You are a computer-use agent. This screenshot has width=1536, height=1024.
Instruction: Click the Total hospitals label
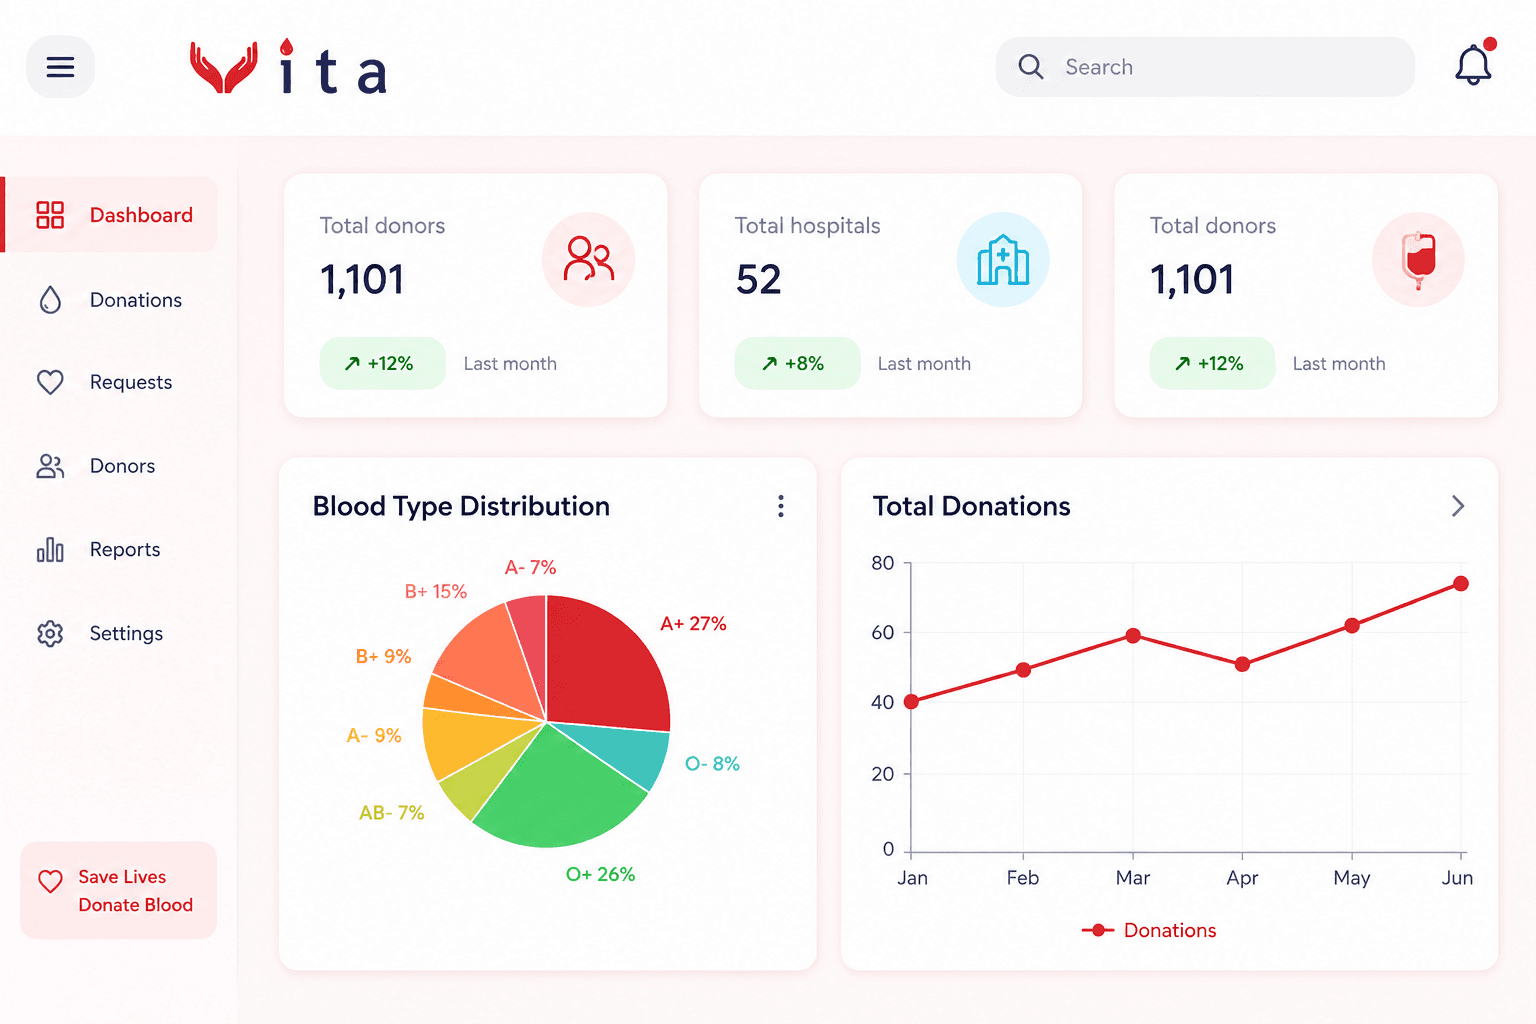point(807,226)
